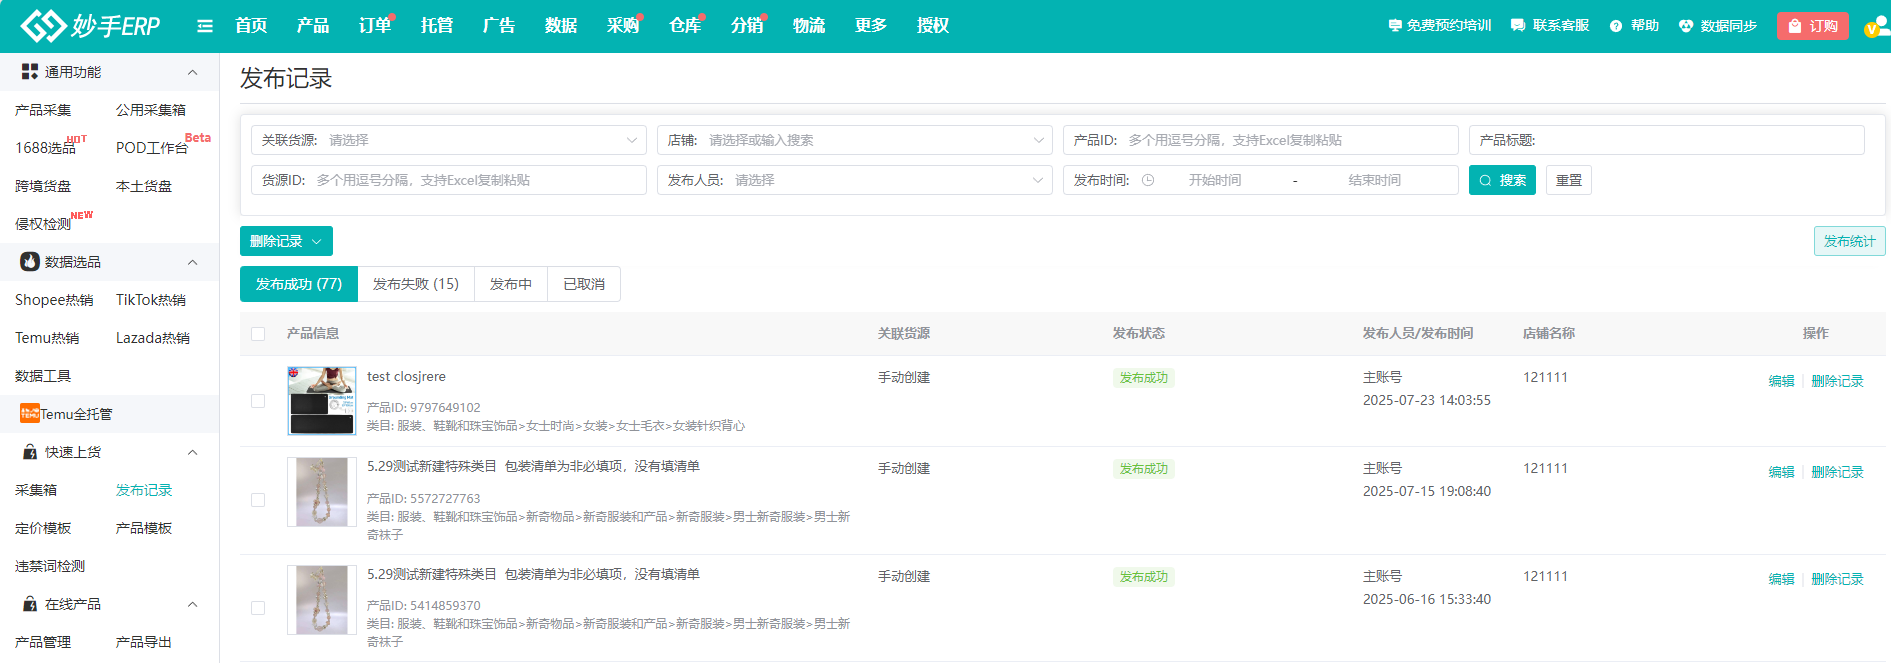The image size is (1891, 663).
Task: Select checkbox for product ID 5572727763
Action: [258, 500]
